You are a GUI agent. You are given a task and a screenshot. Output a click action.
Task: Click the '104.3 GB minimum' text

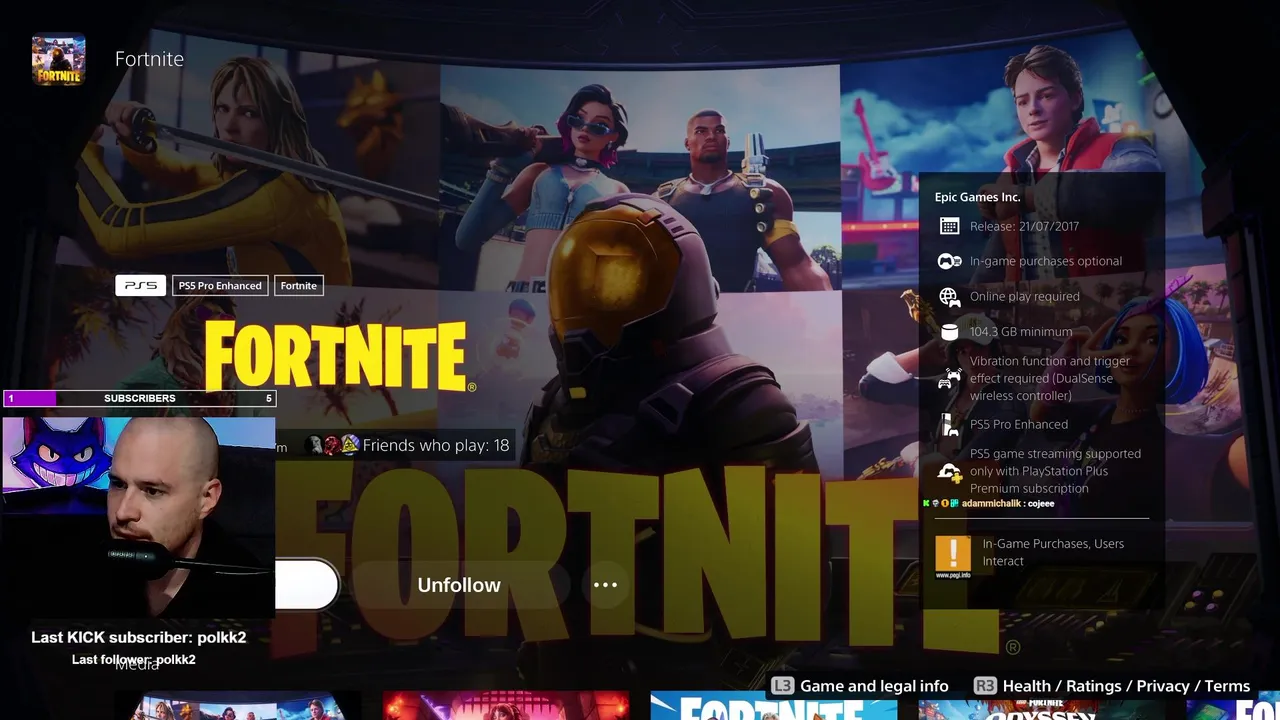[x=1021, y=332]
